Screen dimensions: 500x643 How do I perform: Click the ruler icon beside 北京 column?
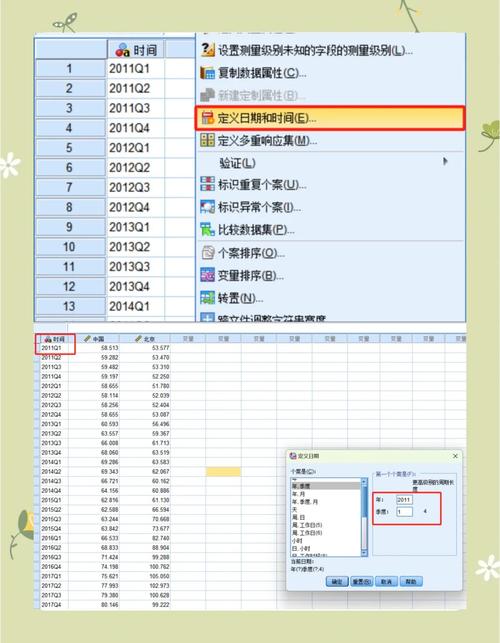138,339
